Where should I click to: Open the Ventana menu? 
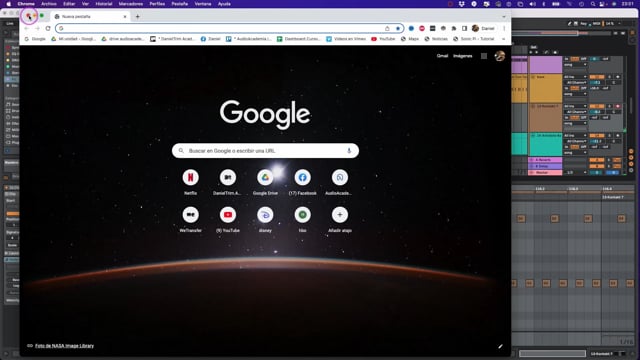tap(203, 4)
